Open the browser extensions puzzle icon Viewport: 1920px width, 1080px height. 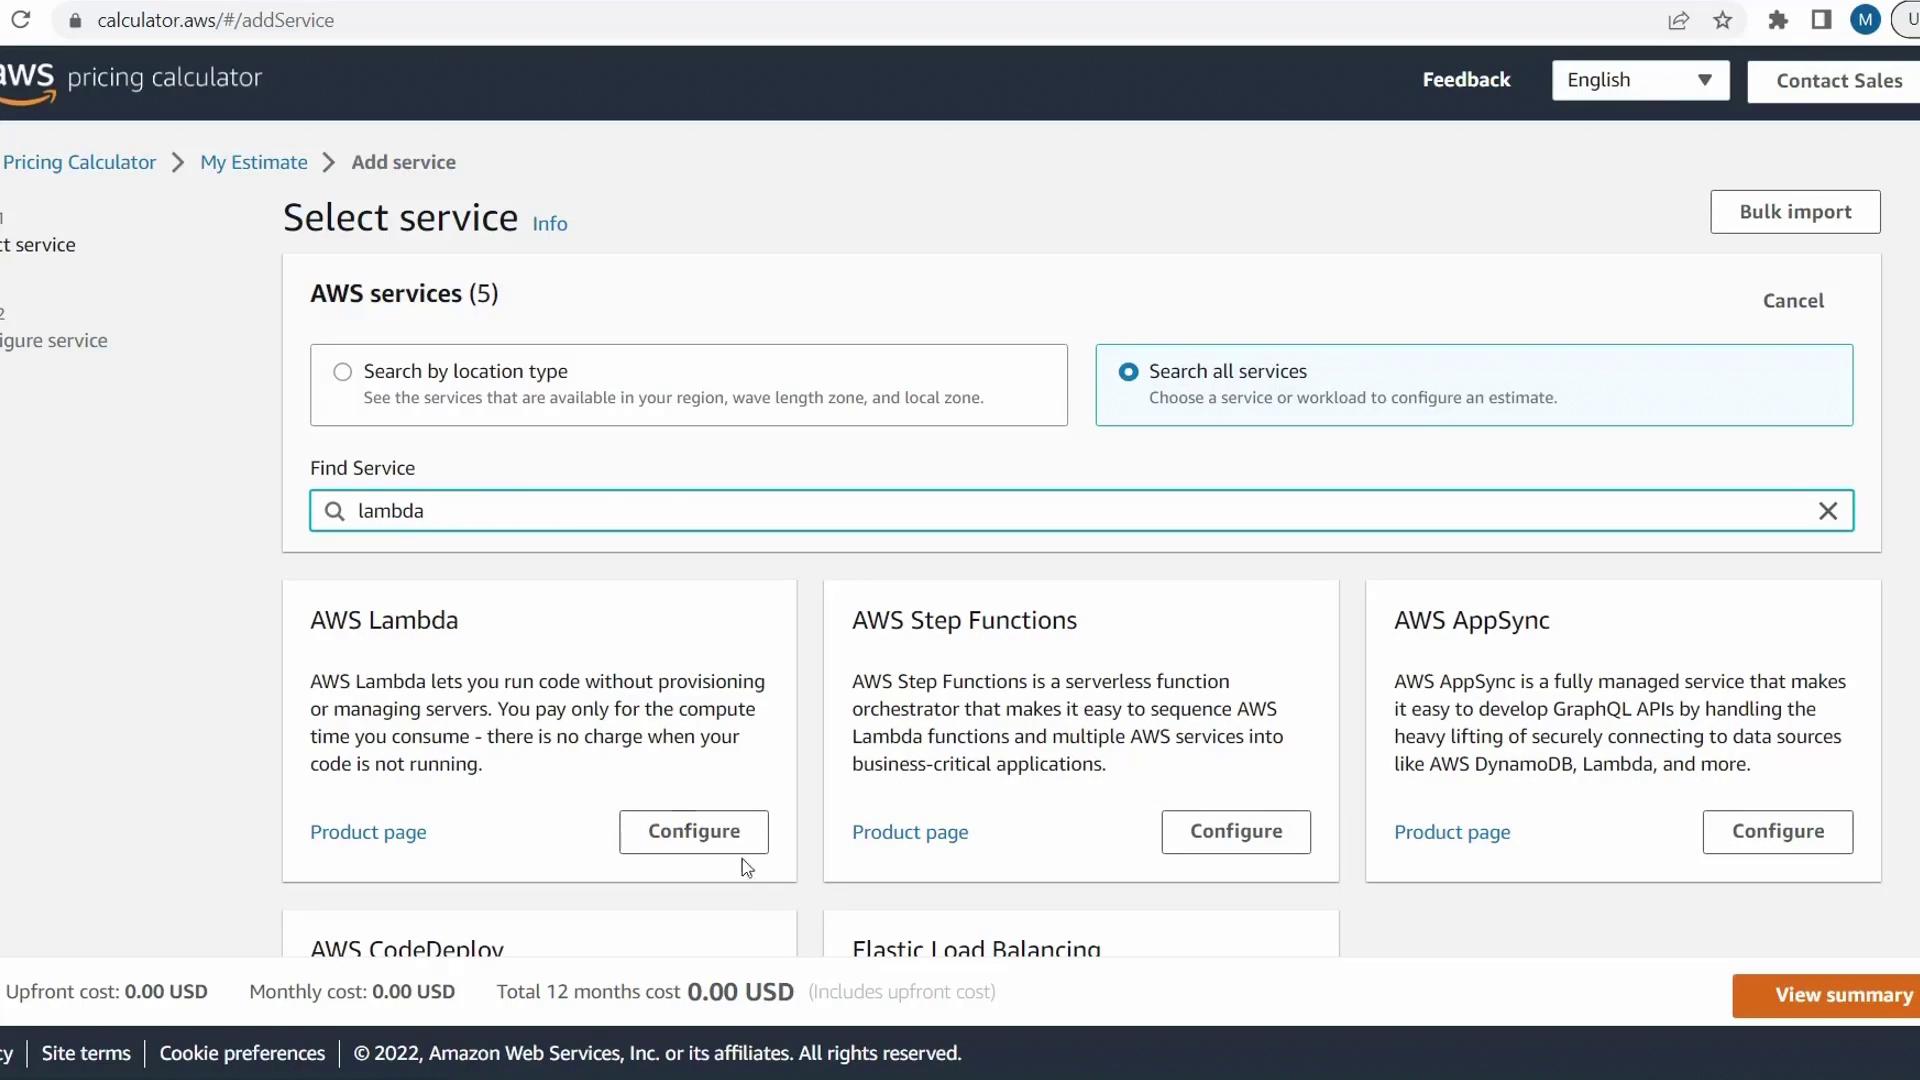(1777, 20)
